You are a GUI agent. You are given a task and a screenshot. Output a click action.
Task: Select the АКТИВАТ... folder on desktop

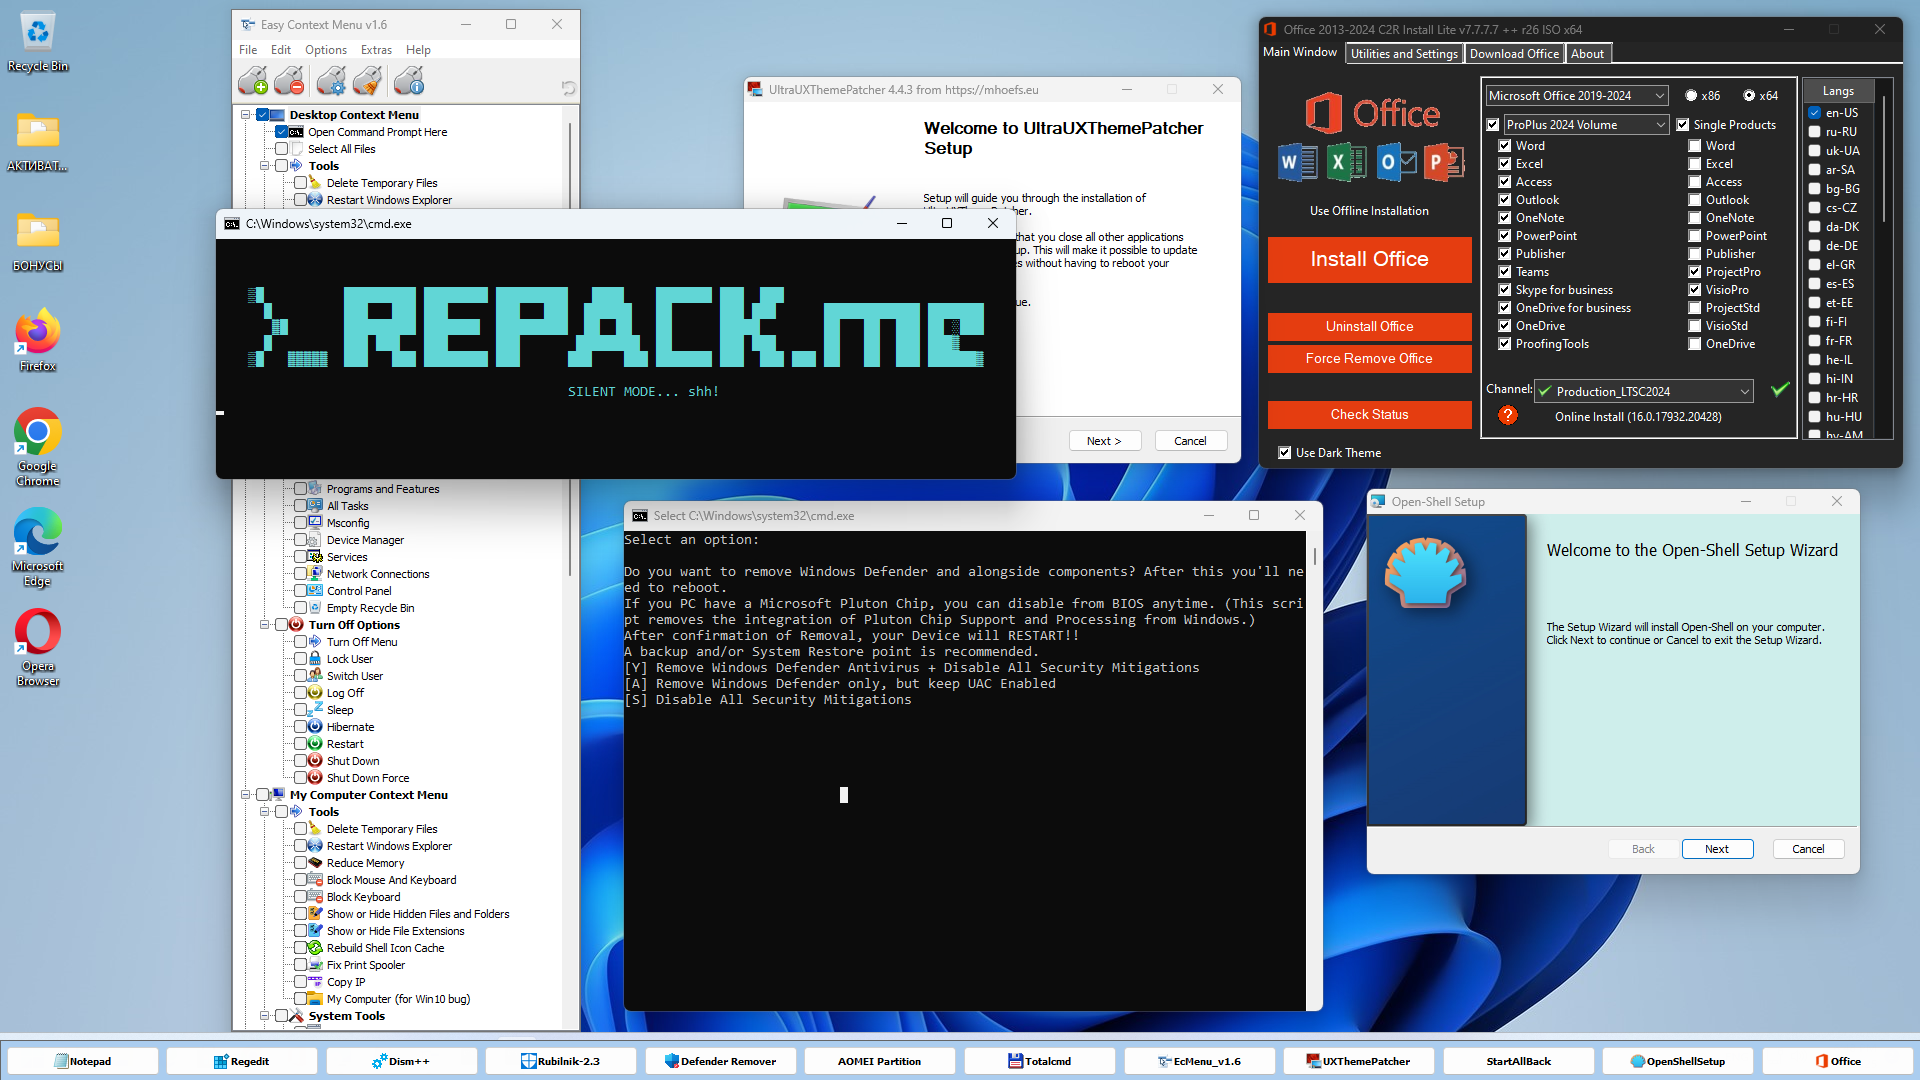point(38,141)
